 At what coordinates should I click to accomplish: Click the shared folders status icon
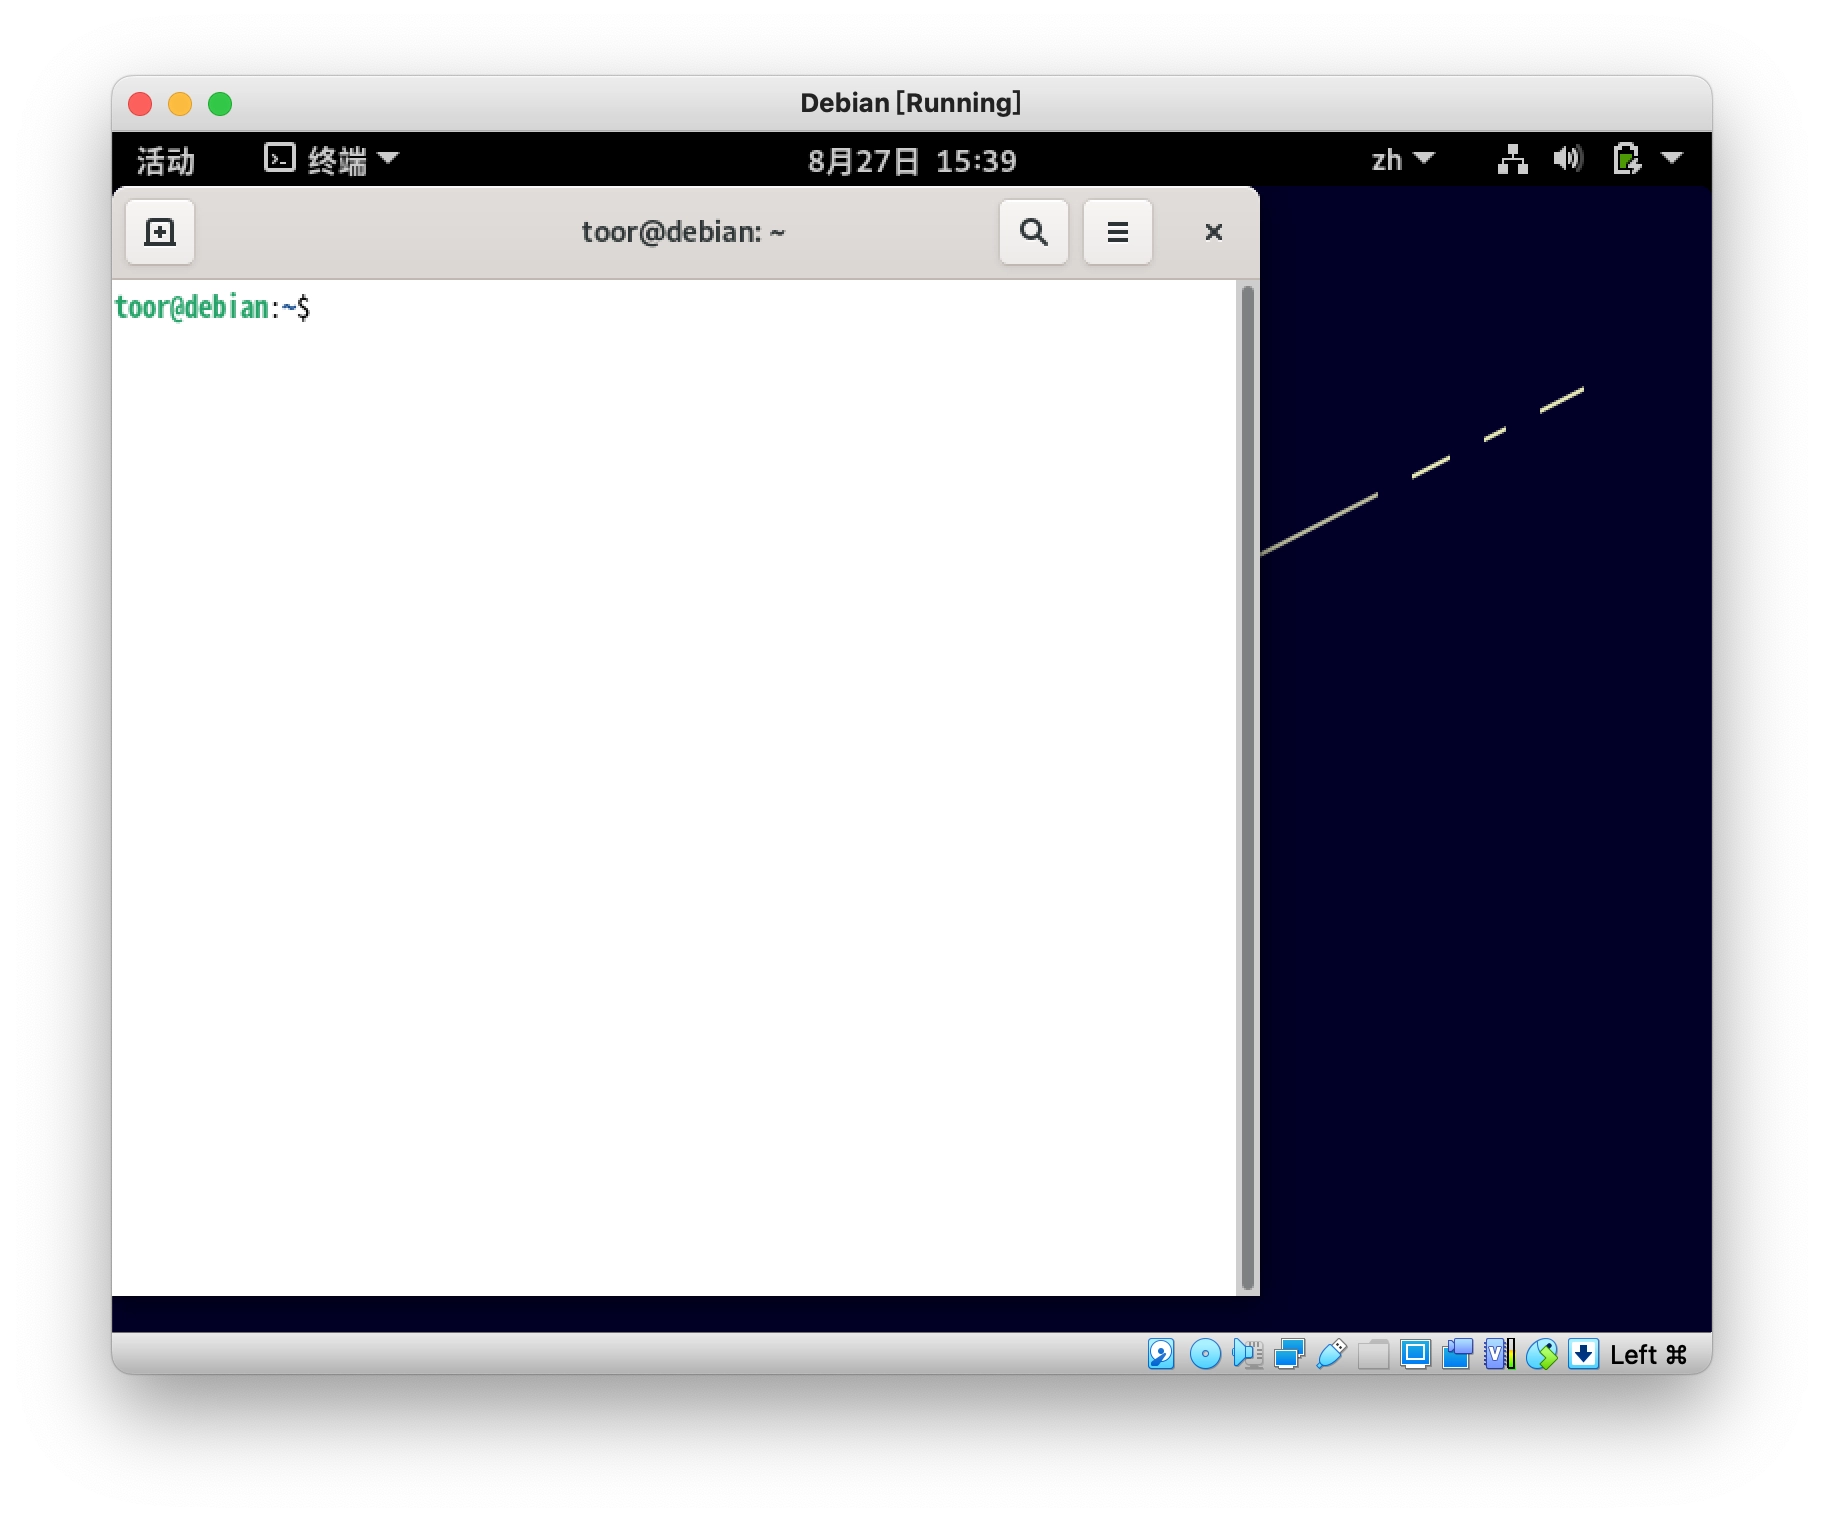[x=1373, y=1354]
